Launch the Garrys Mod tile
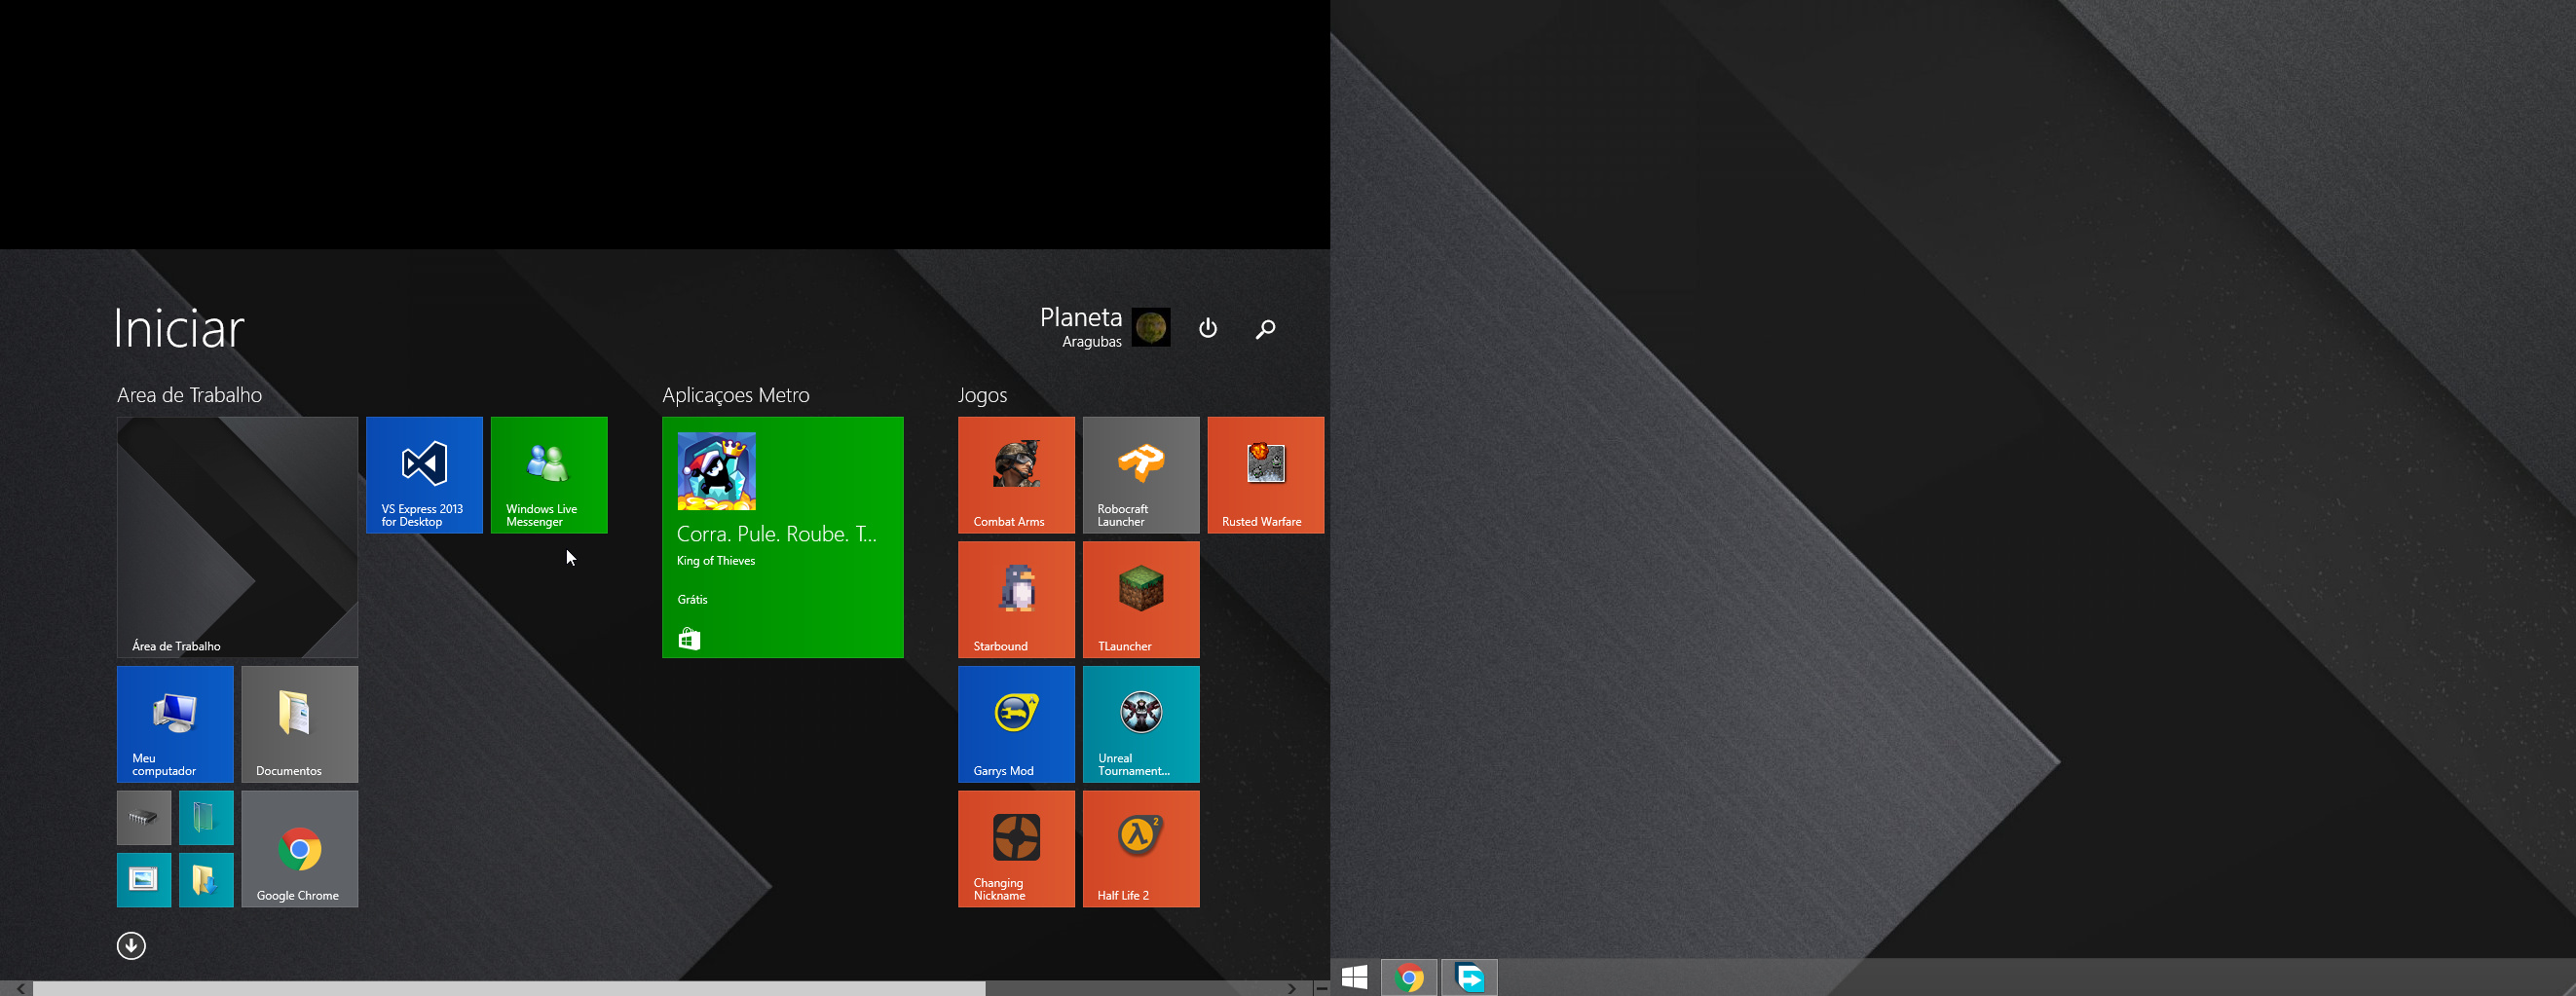 point(1016,724)
